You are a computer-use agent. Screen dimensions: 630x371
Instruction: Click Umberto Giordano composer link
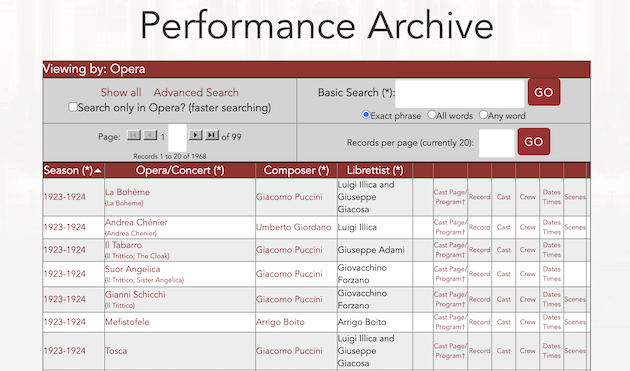click(294, 227)
